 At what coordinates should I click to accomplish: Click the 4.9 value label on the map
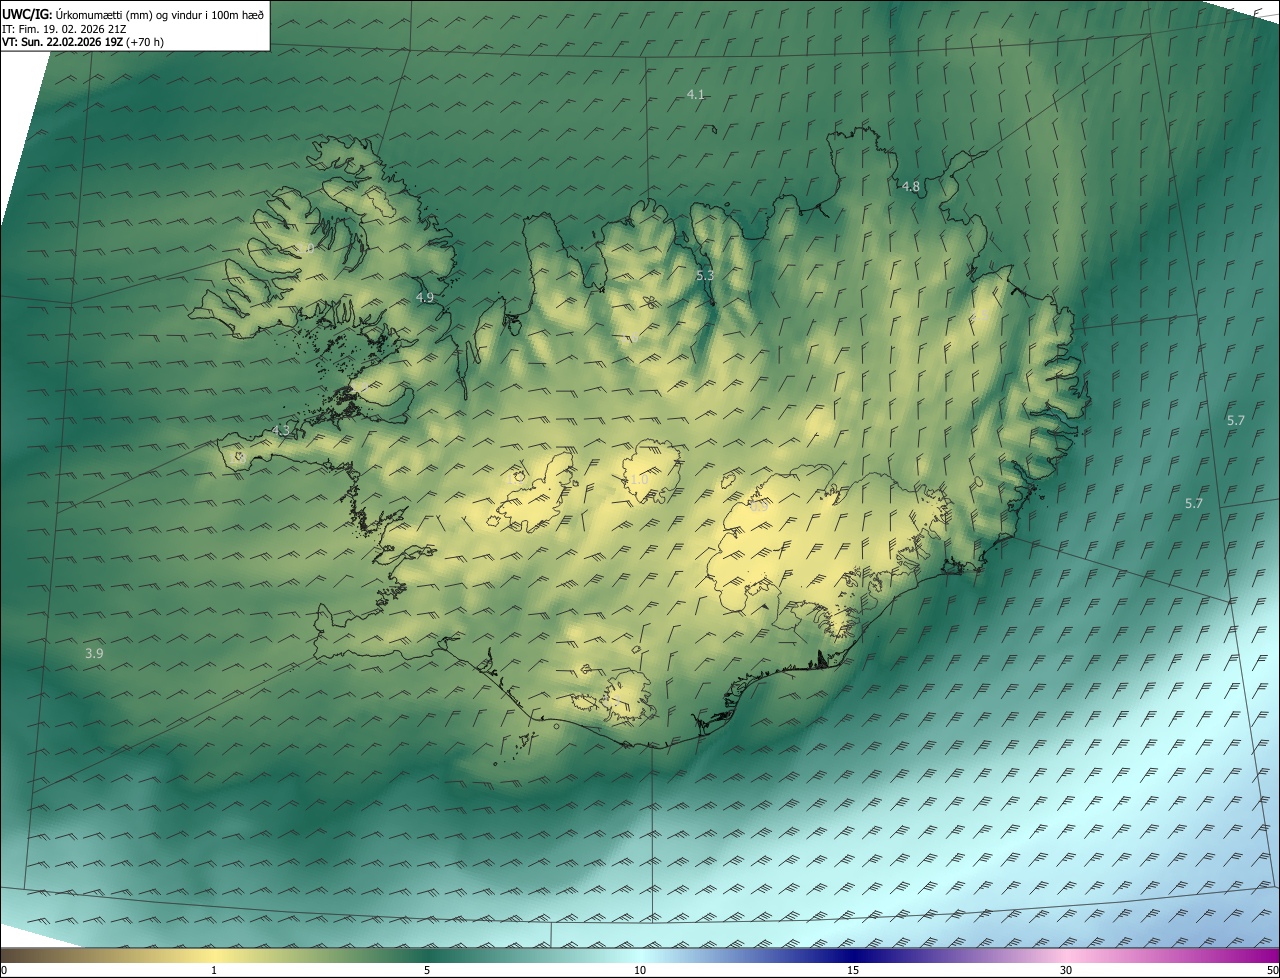click(425, 298)
